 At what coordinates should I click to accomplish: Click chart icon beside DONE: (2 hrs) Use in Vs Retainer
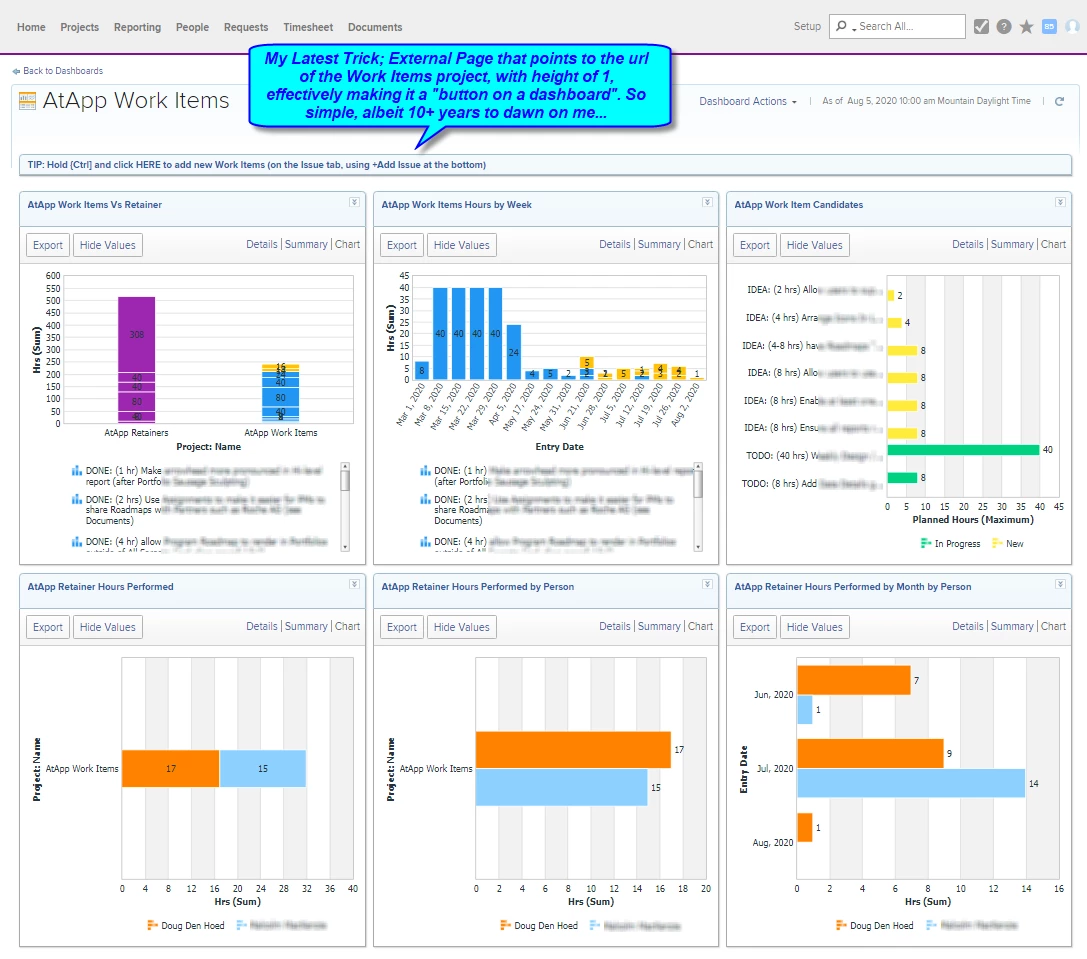[x=76, y=499]
